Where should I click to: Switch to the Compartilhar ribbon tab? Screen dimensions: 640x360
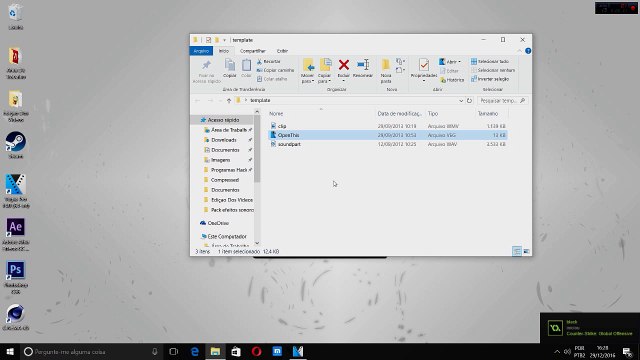pyautogui.click(x=253, y=51)
